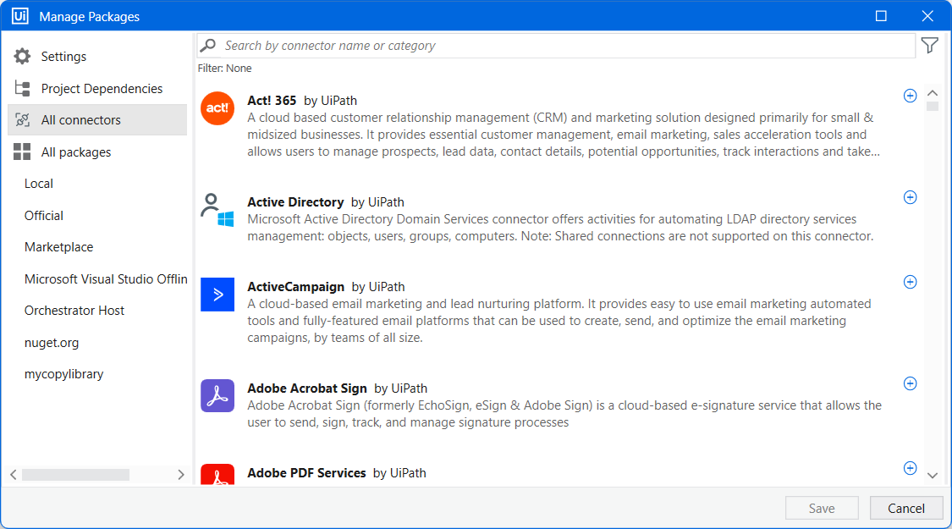Add the ActiveCampaign connector
Screen dimensions: 952x529
pos(910,282)
